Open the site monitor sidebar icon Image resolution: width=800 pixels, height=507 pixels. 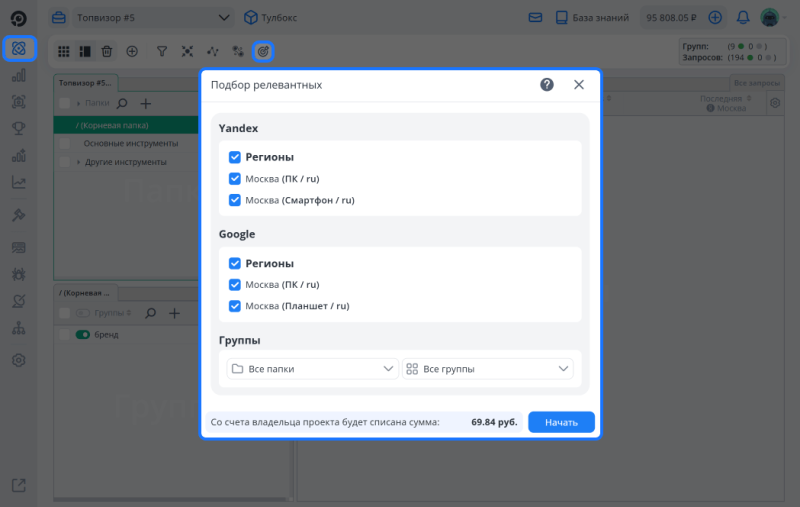click(x=19, y=248)
